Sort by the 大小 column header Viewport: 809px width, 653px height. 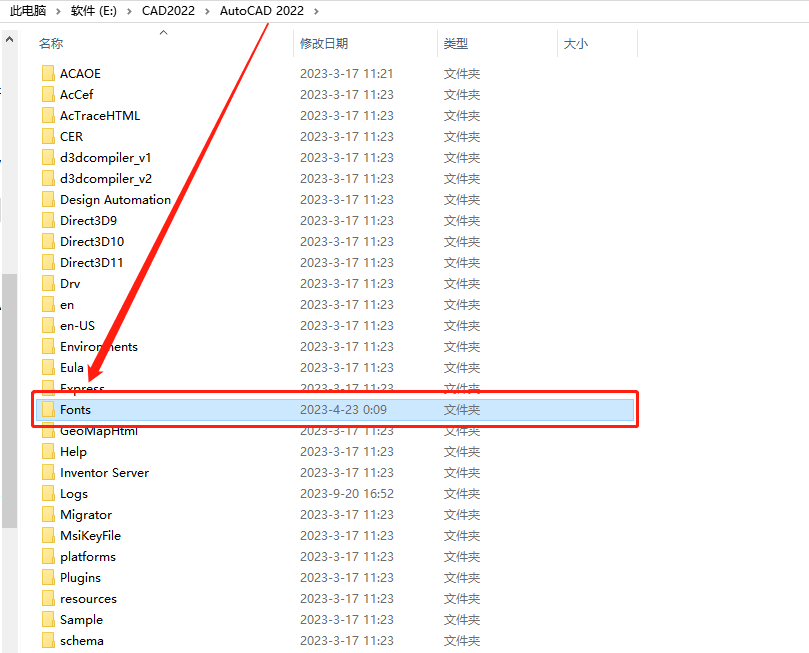pyautogui.click(x=576, y=43)
